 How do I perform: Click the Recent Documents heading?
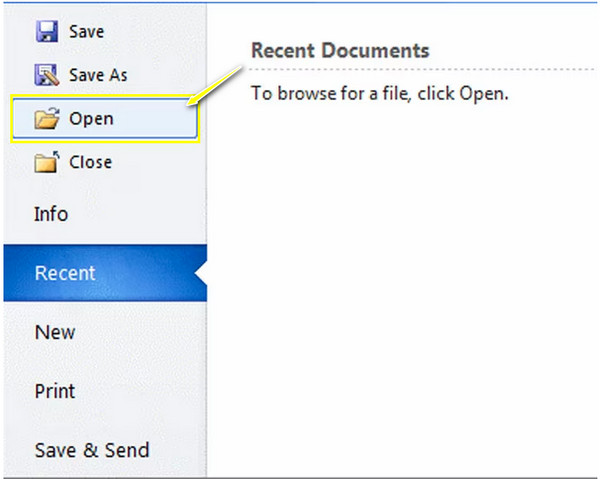(x=340, y=51)
